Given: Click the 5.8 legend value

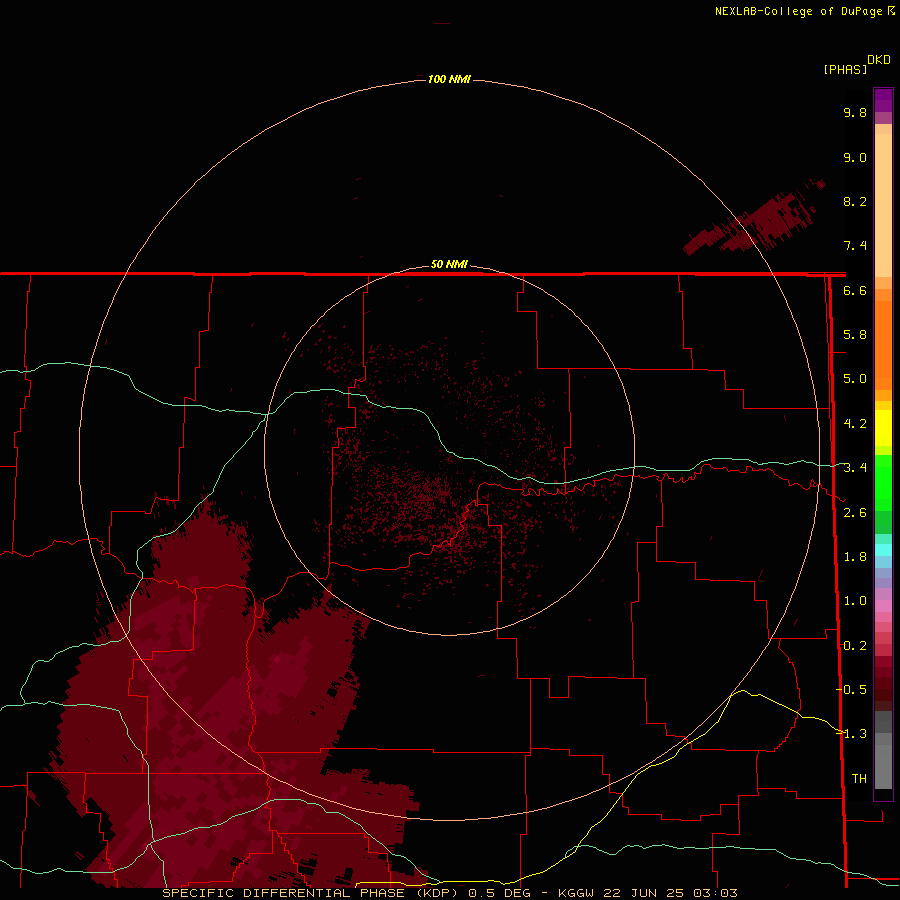Looking at the screenshot, I should click(855, 335).
